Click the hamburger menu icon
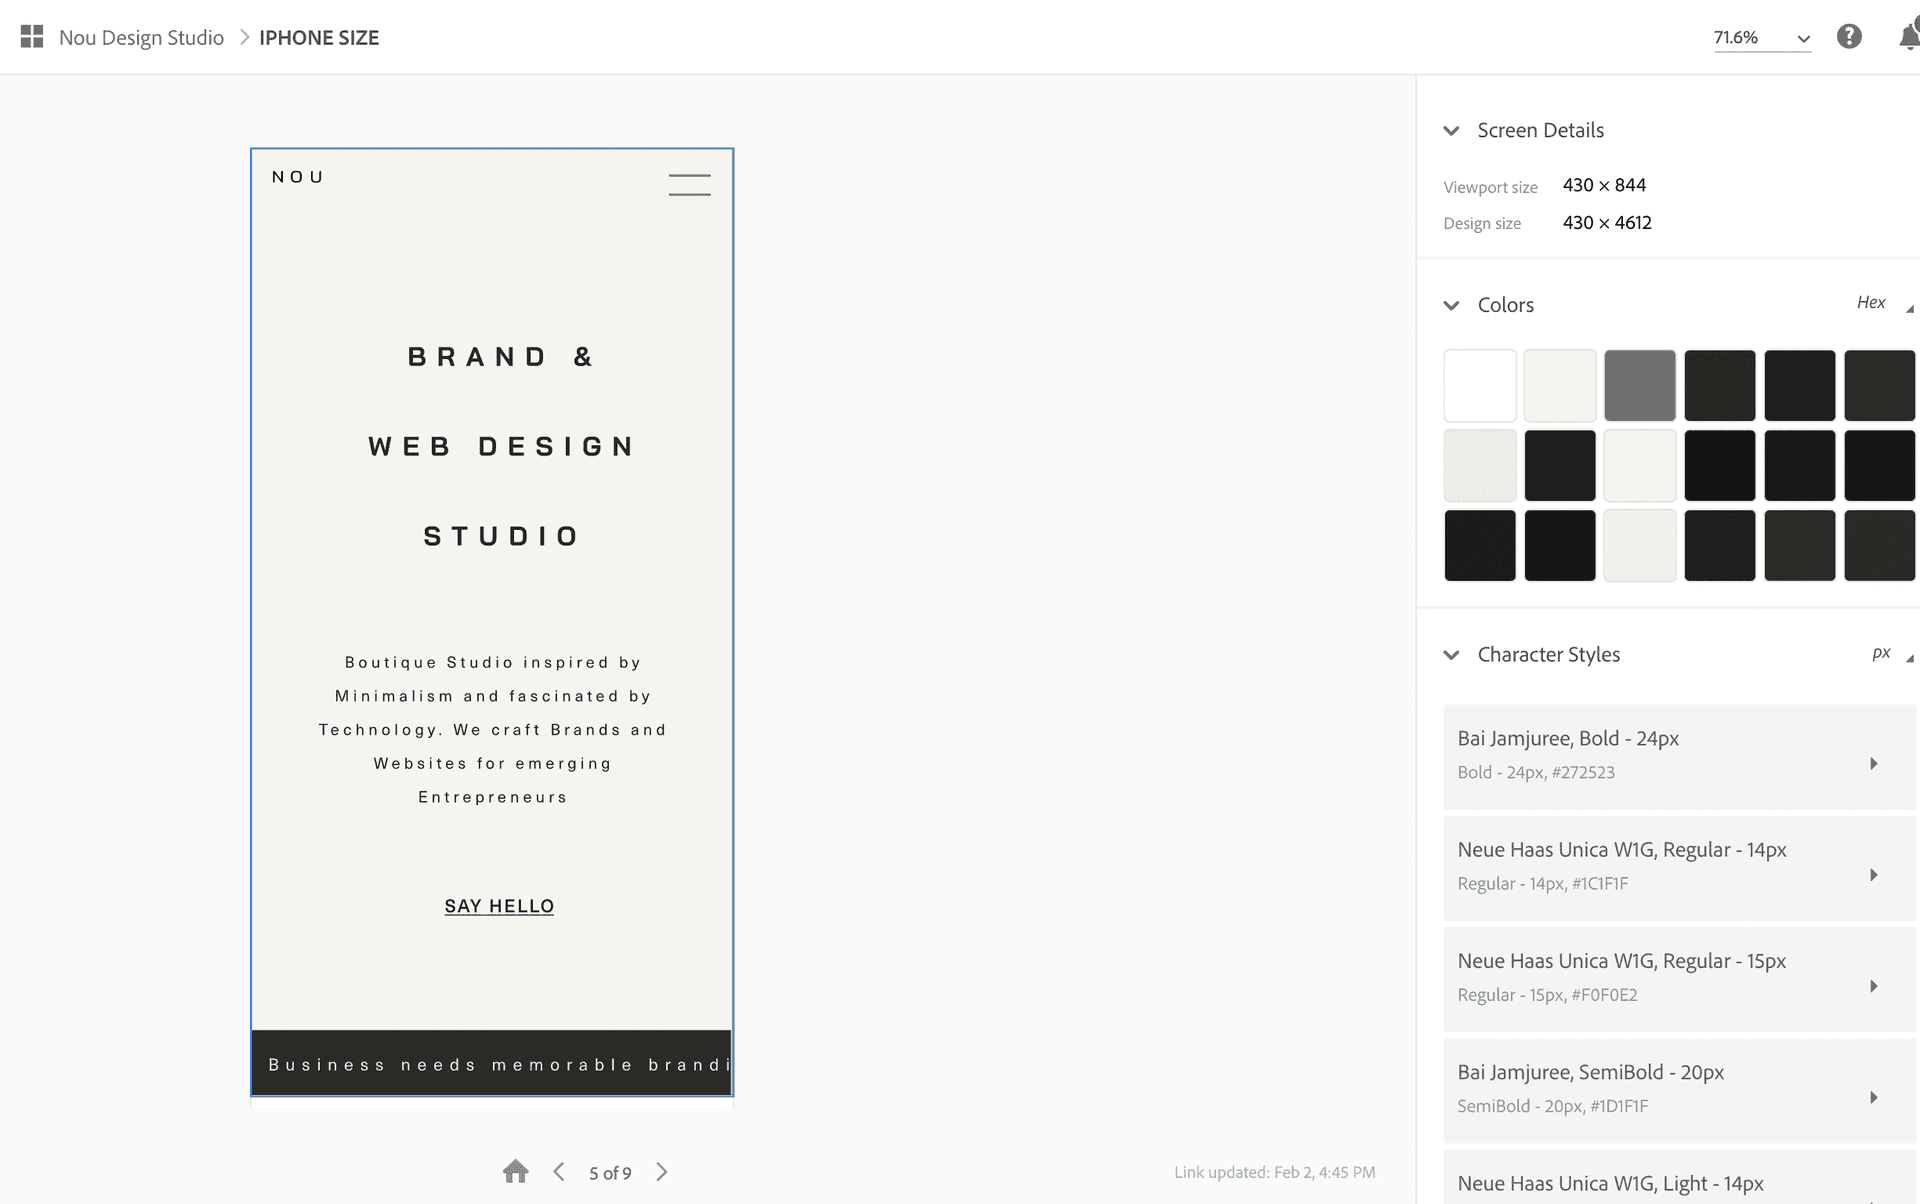1920x1204 pixels. tap(689, 183)
